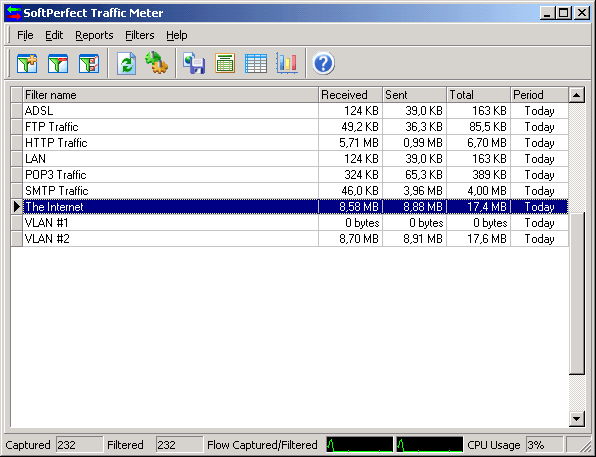Open the Filters menu
This screenshot has width=596, height=457.
[140, 35]
